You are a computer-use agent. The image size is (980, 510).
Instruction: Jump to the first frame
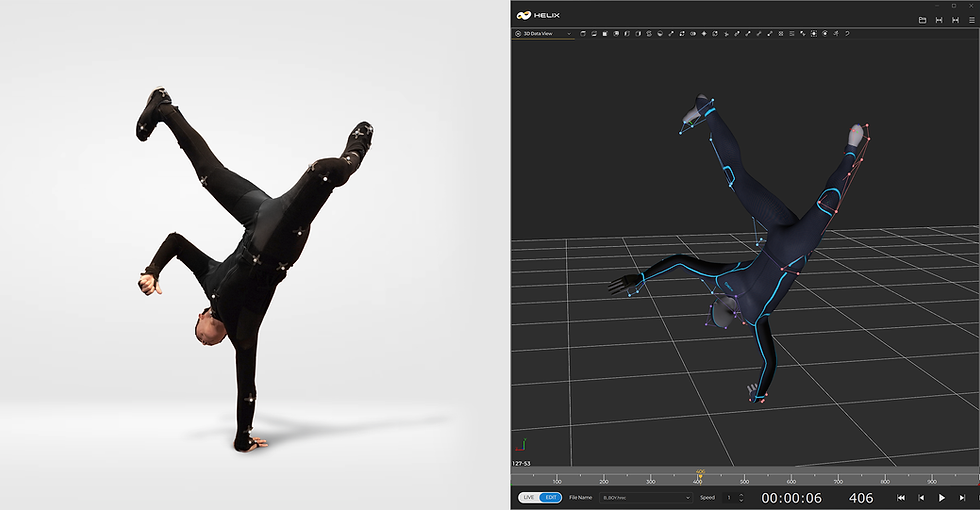coord(901,498)
